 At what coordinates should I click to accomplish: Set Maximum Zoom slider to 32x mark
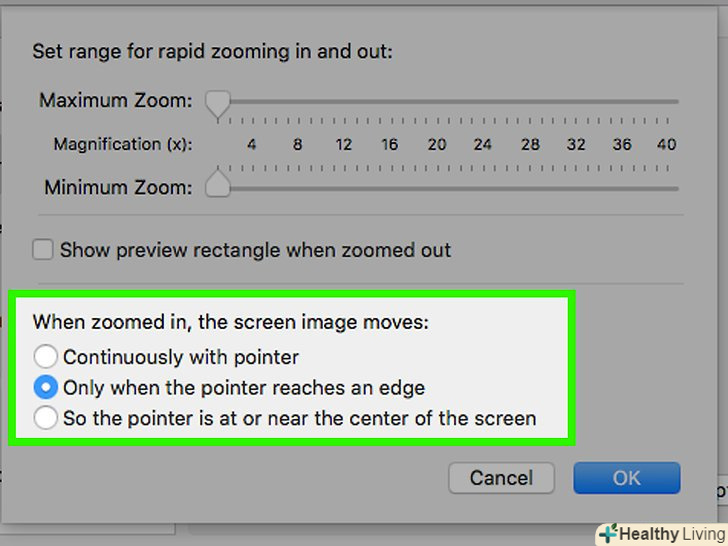pos(576,101)
